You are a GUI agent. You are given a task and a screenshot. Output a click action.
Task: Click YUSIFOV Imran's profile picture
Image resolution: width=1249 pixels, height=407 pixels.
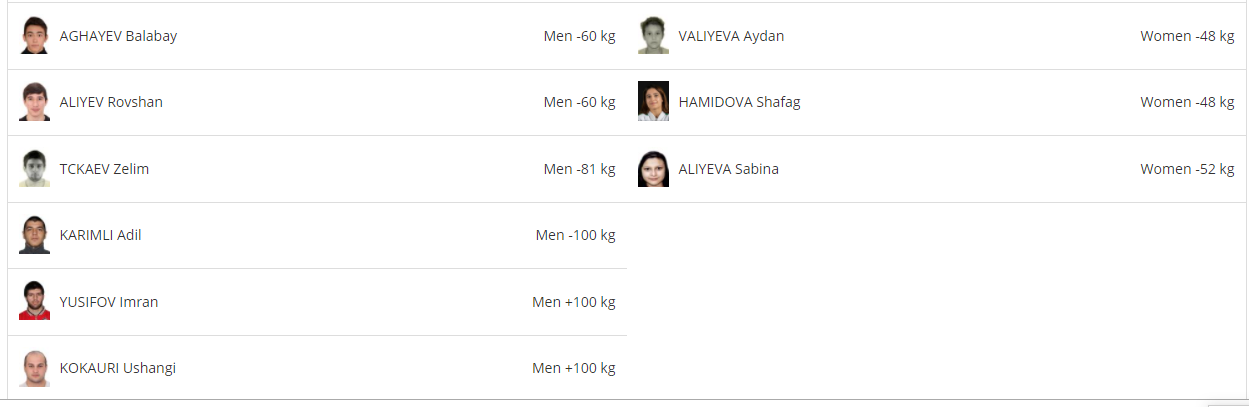[x=34, y=301]
